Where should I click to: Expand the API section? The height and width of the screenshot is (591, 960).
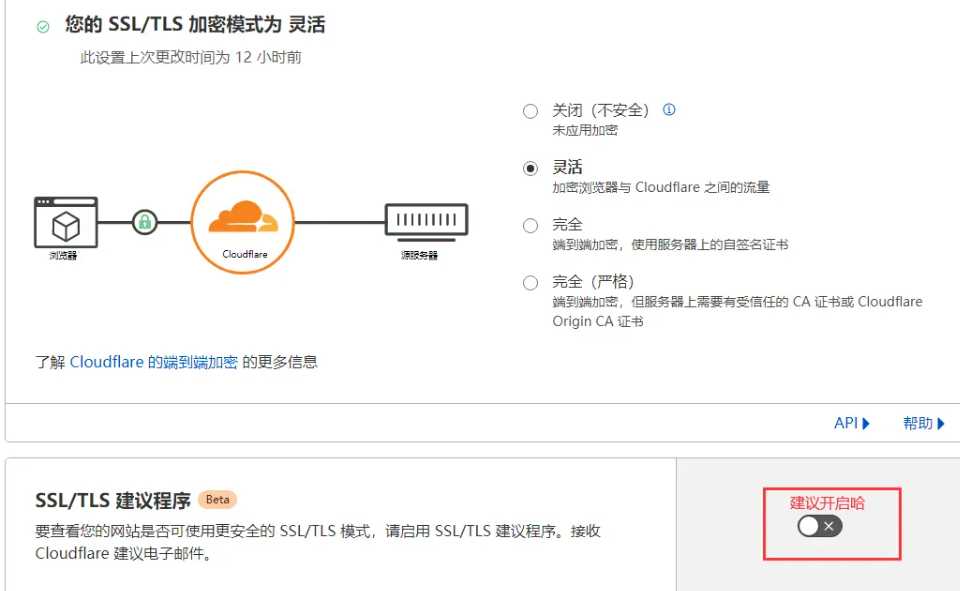[x=852, y=423]
